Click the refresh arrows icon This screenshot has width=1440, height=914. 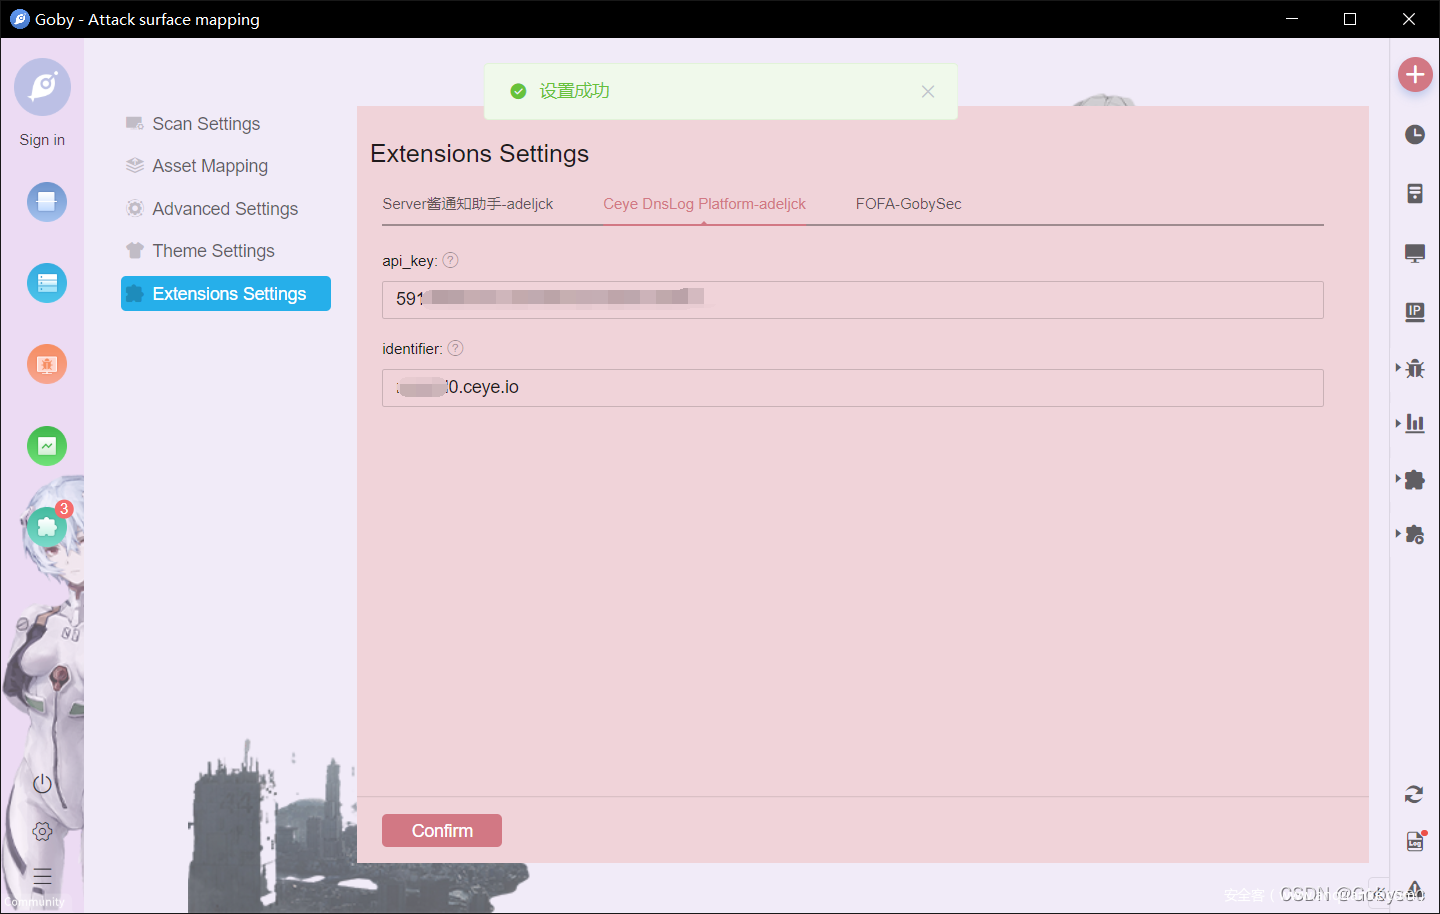coord(1413,794)
